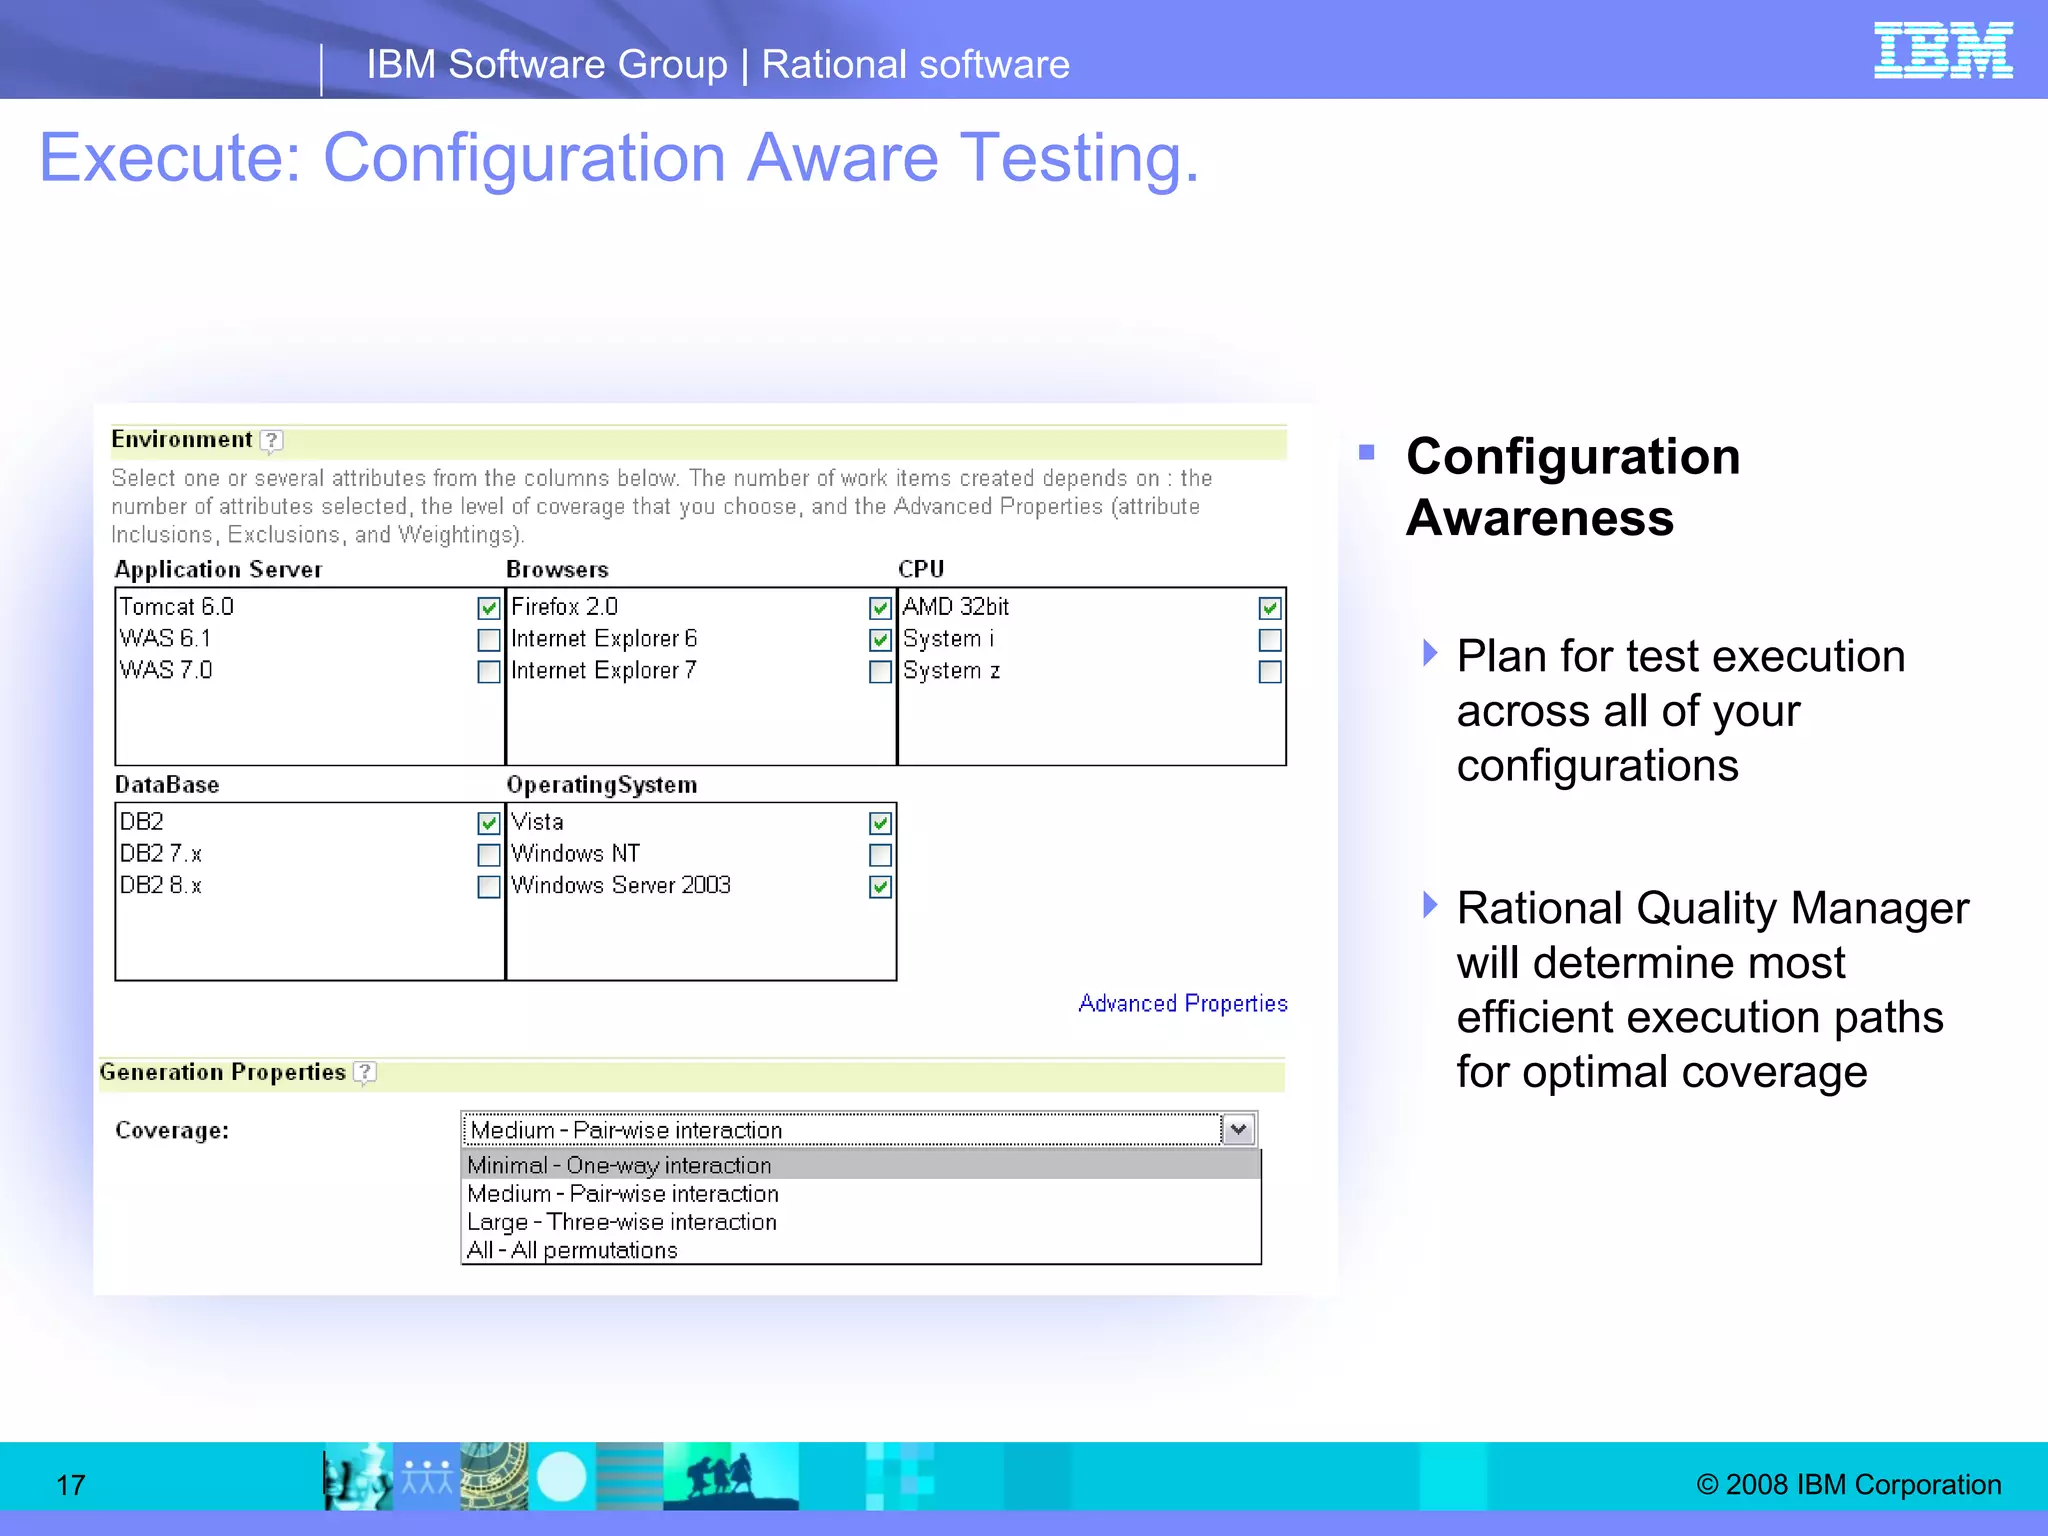The width and height of the screenshot is (2048, 1536).
Task: Uncheck the AMD 32bit checkbox
Action: point(1270,608)
